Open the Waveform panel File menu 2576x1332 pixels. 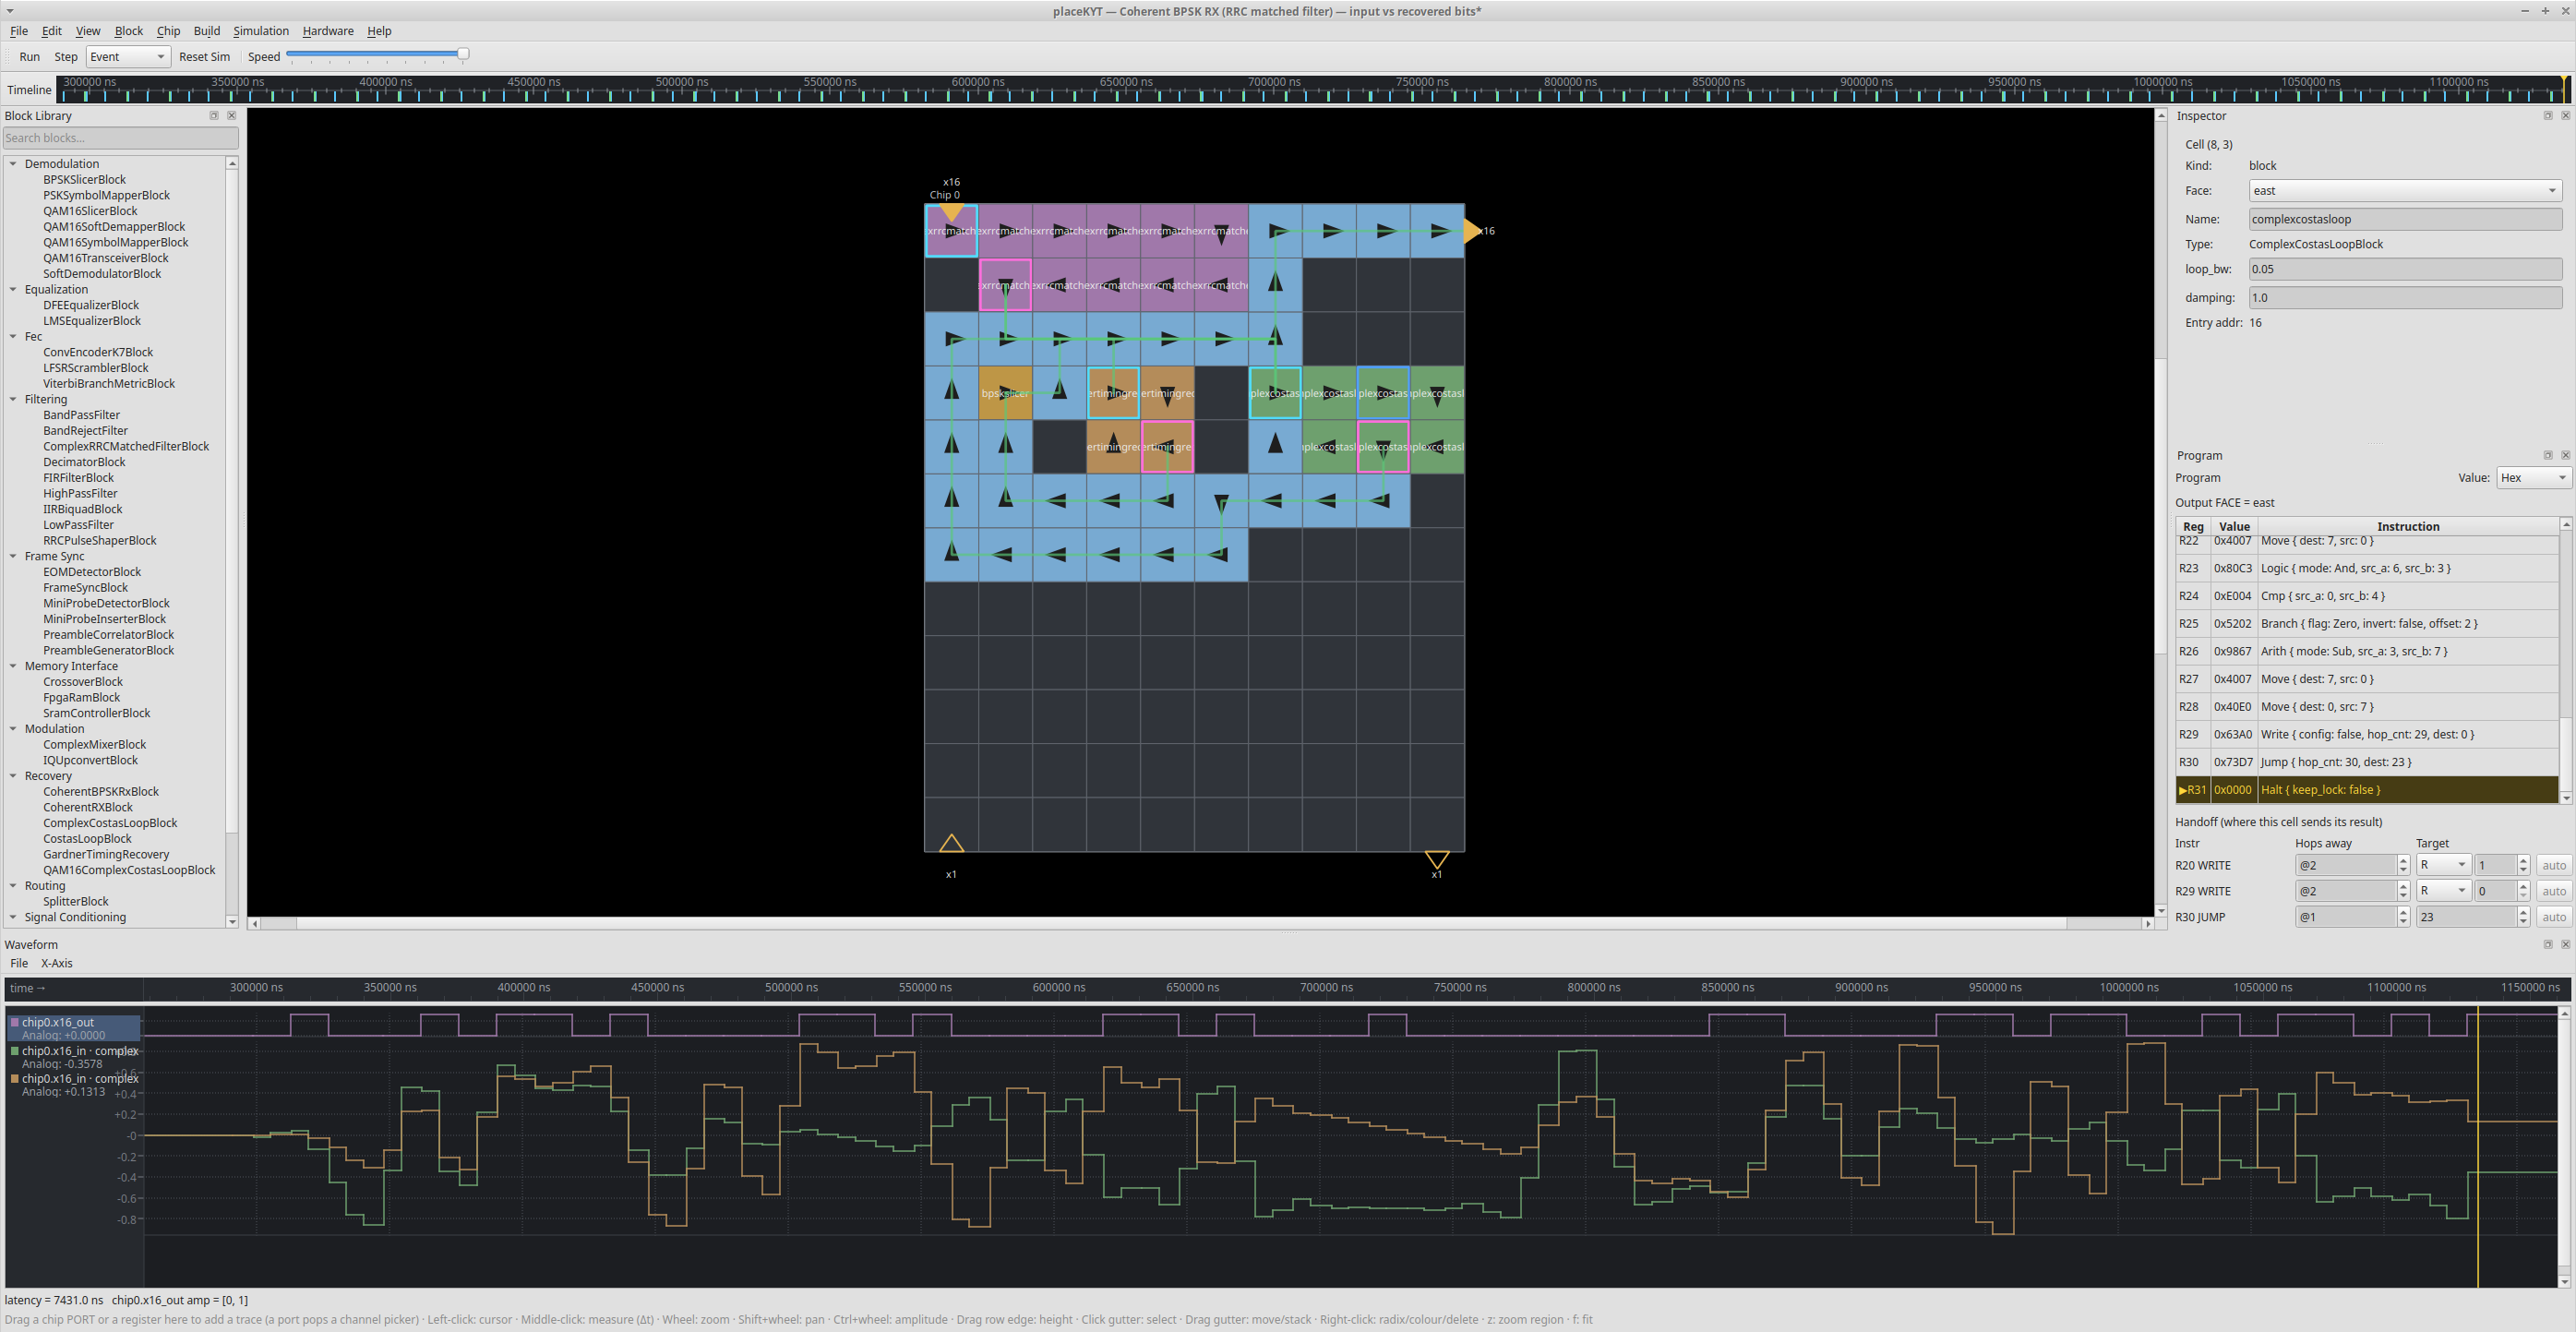pos(19,963)
